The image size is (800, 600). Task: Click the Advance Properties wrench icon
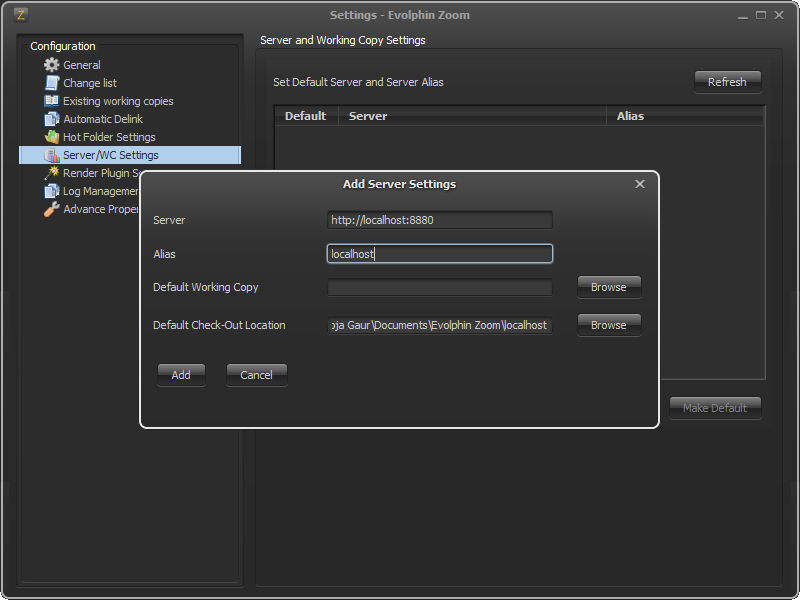[x=52, y=209]
